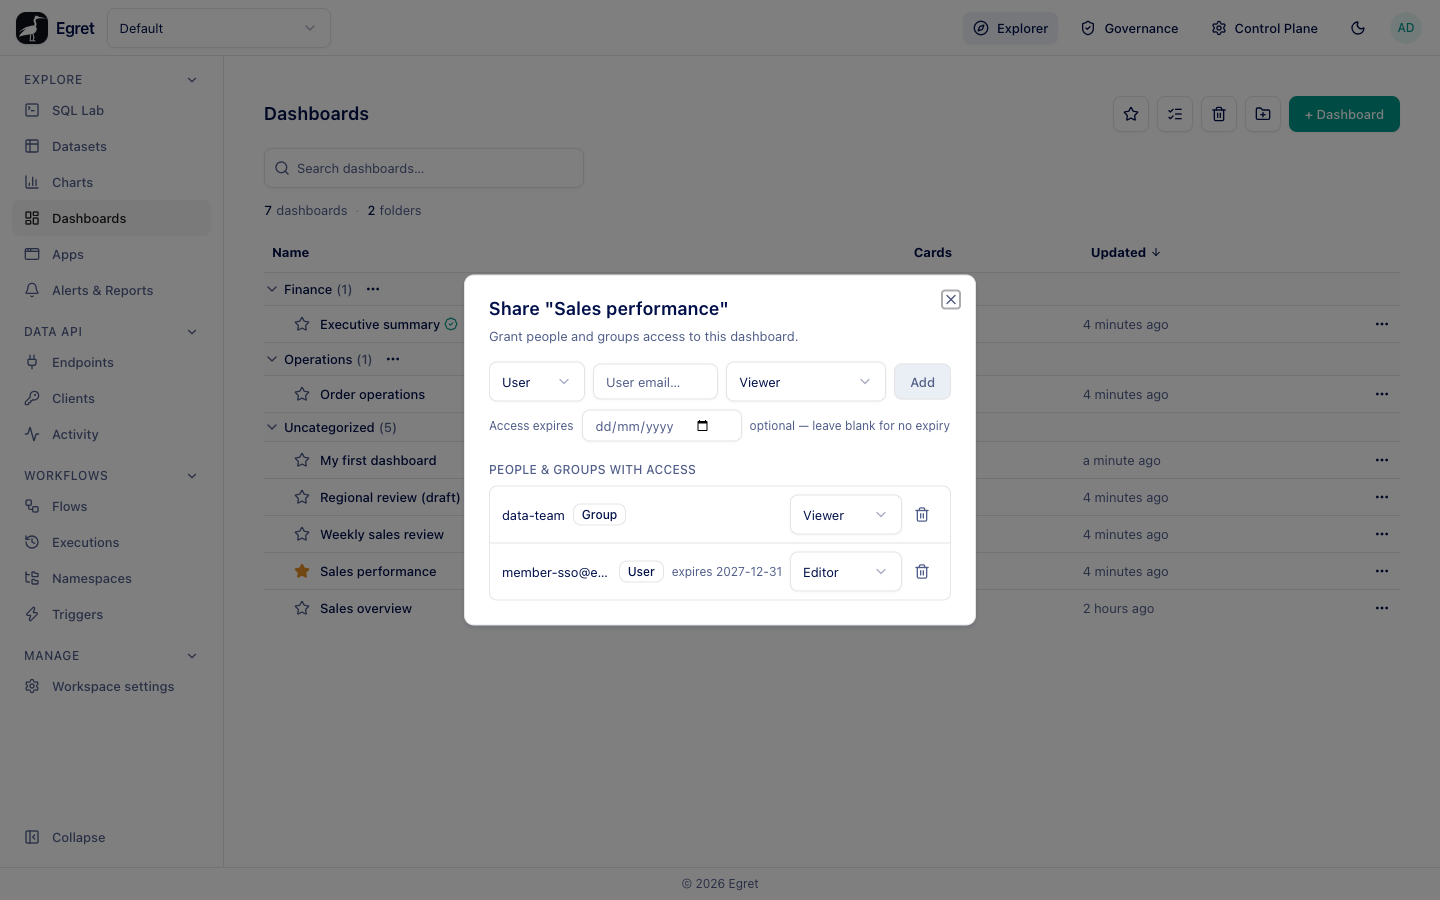The image size is (1440, 900).
Task: Open the User type dropdown in share dialog
Action: point(537,382)
